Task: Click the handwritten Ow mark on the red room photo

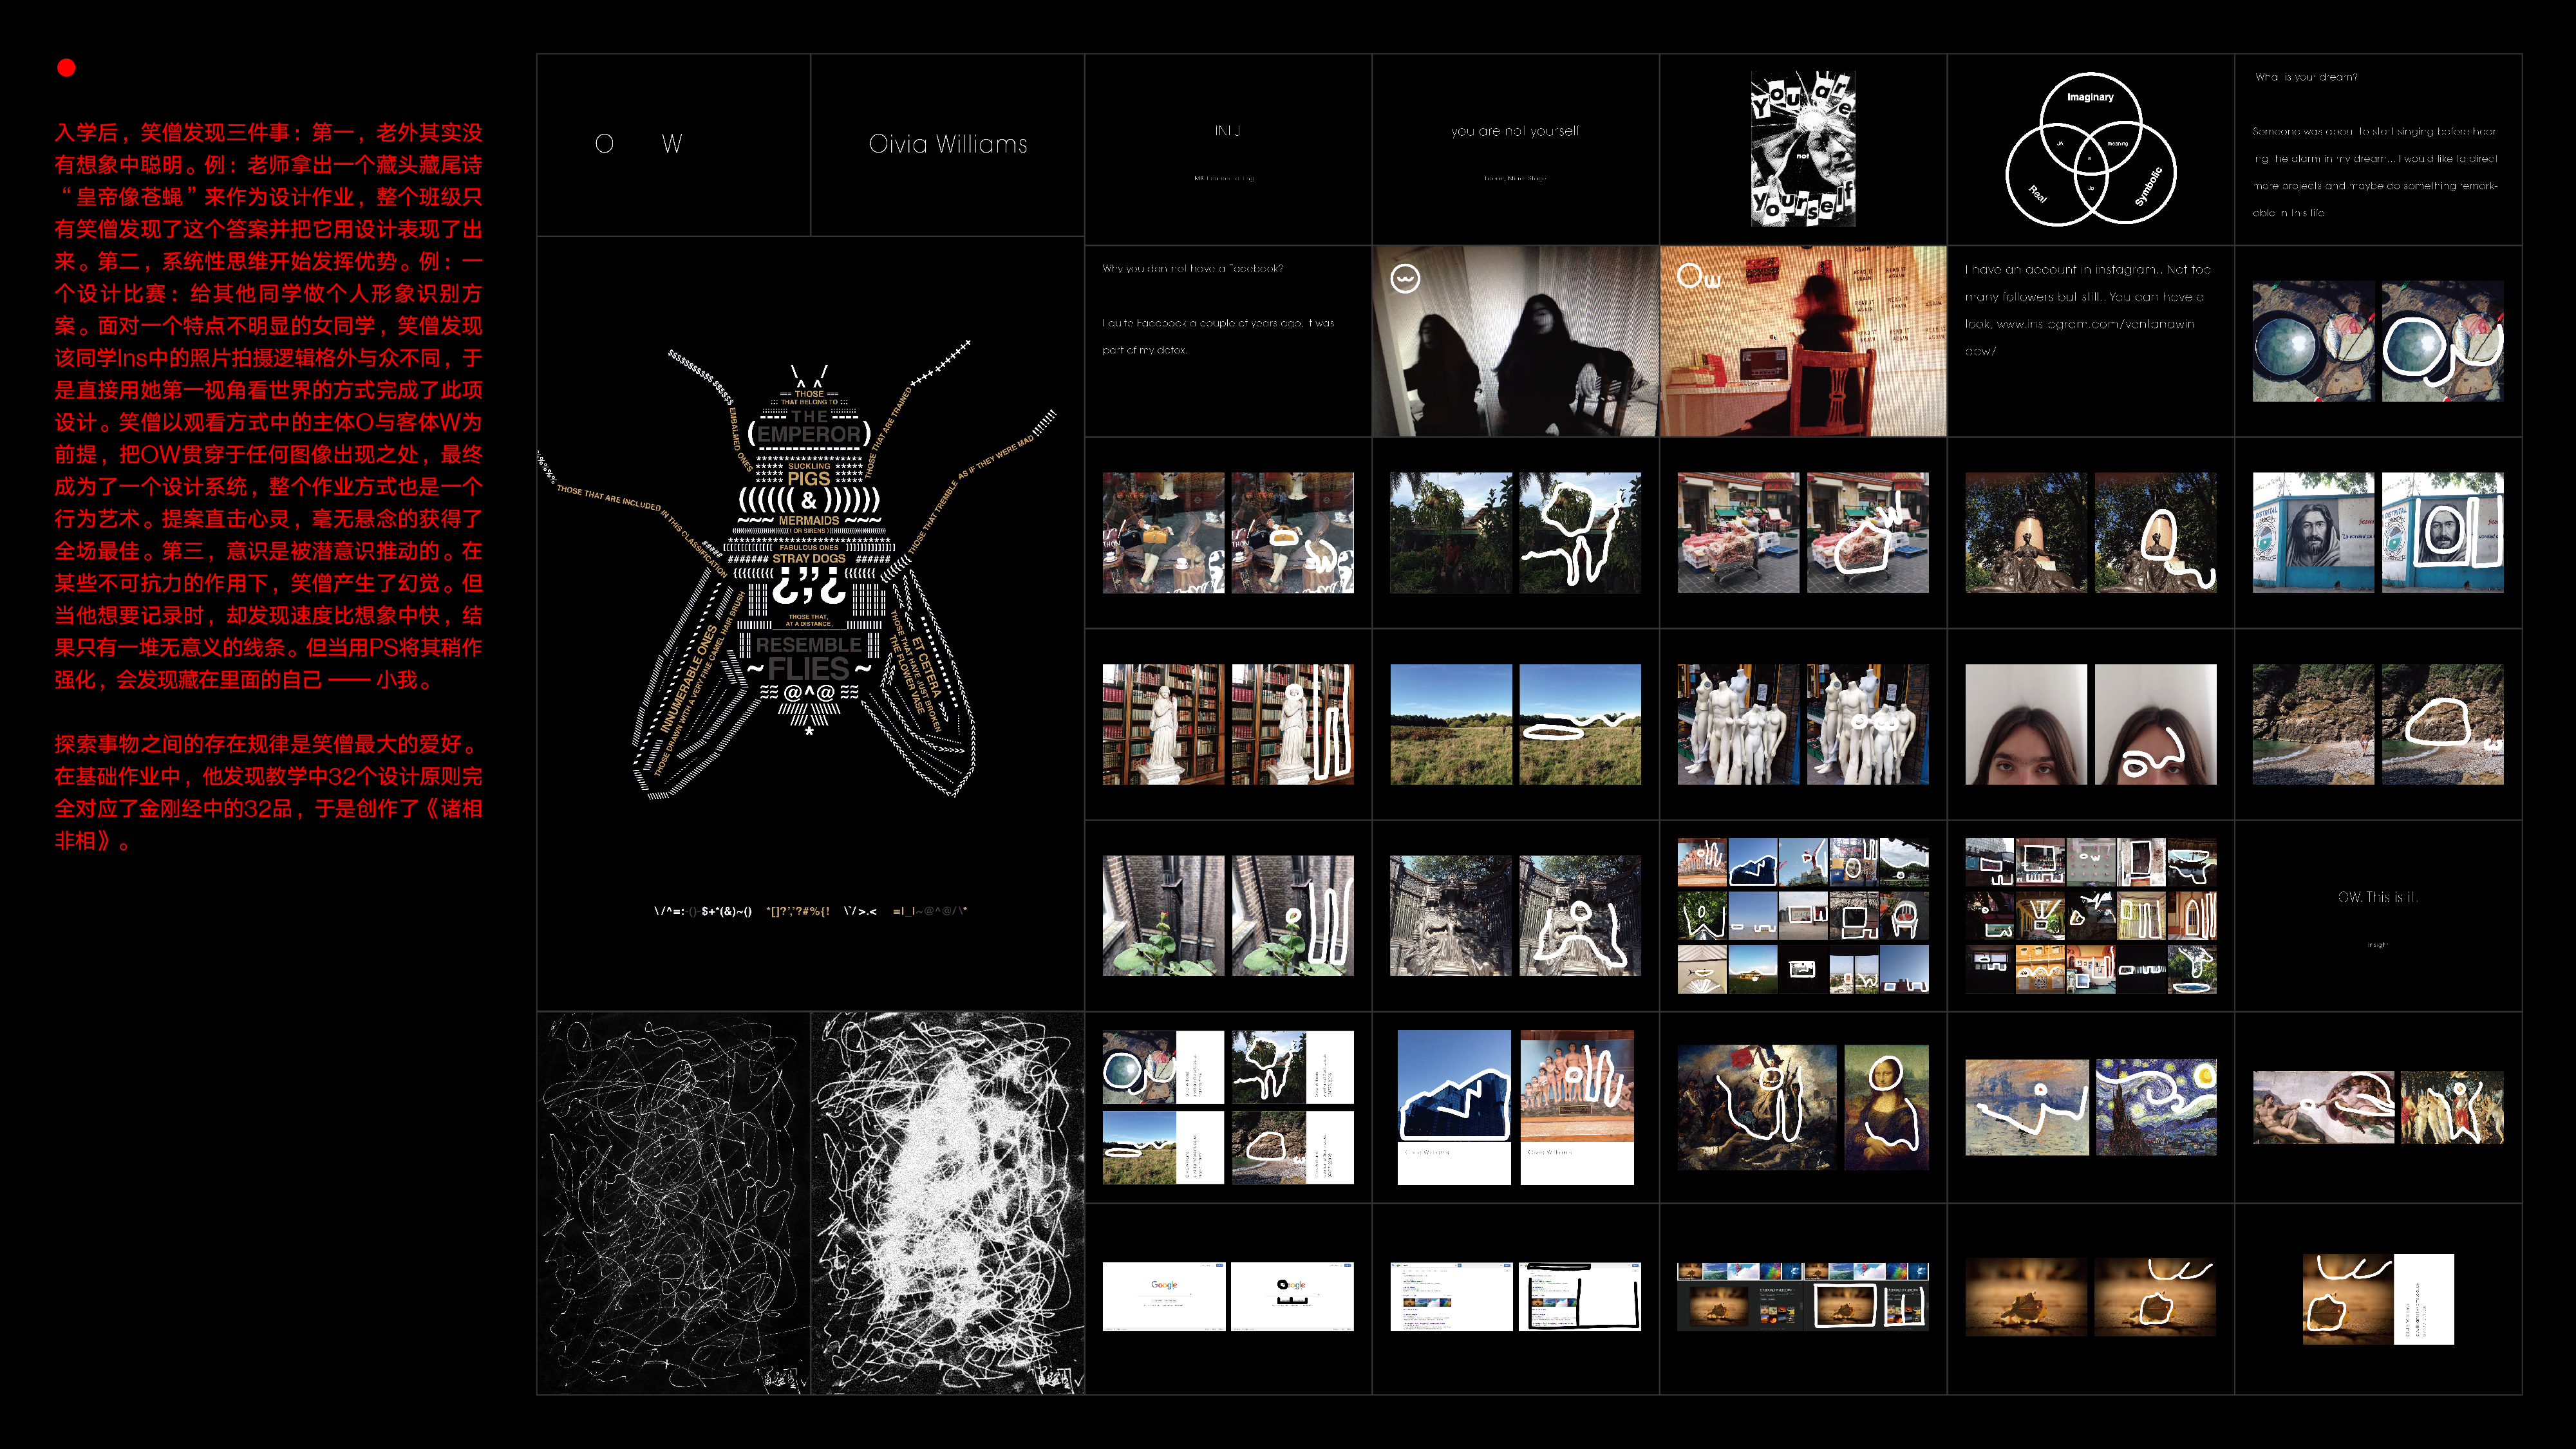Action: 1698,276
